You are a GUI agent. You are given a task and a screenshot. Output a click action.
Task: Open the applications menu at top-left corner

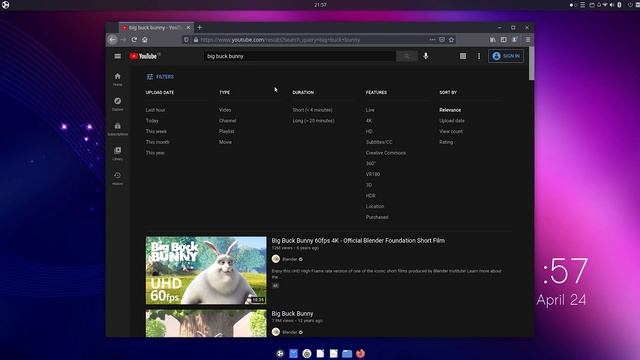[5, 5]
